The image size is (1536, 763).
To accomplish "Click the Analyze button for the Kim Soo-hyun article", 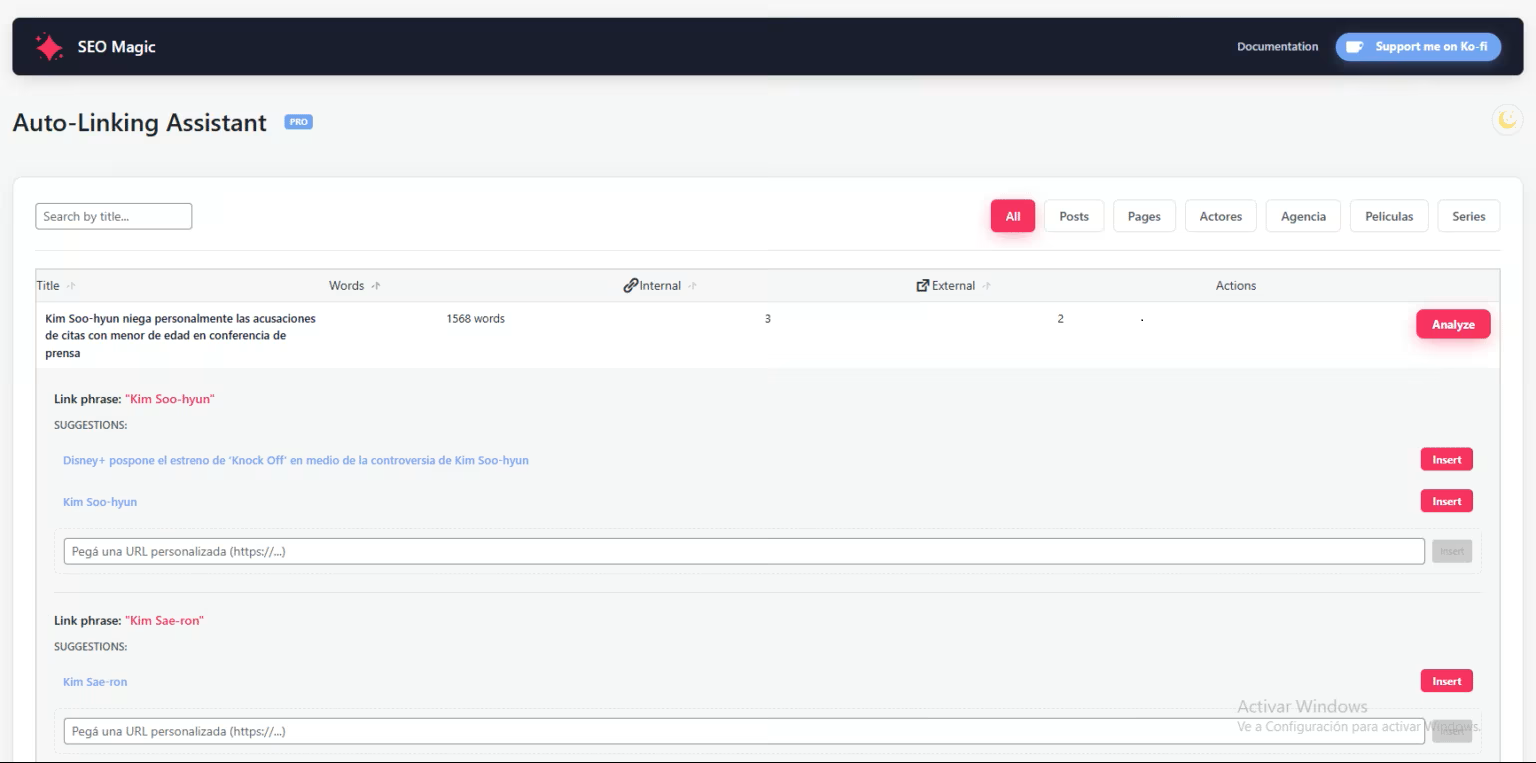I will tap(1453, 324).
